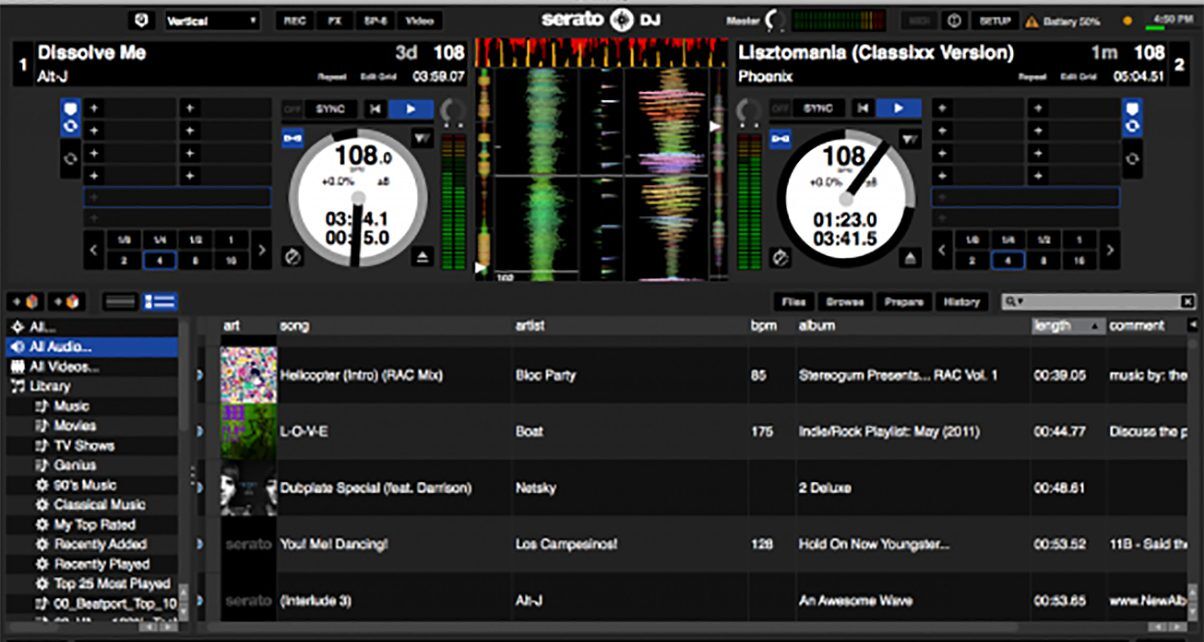Toggle keylock icon on deck 2
Screen dimensions: 1204x642
(781, 139)
